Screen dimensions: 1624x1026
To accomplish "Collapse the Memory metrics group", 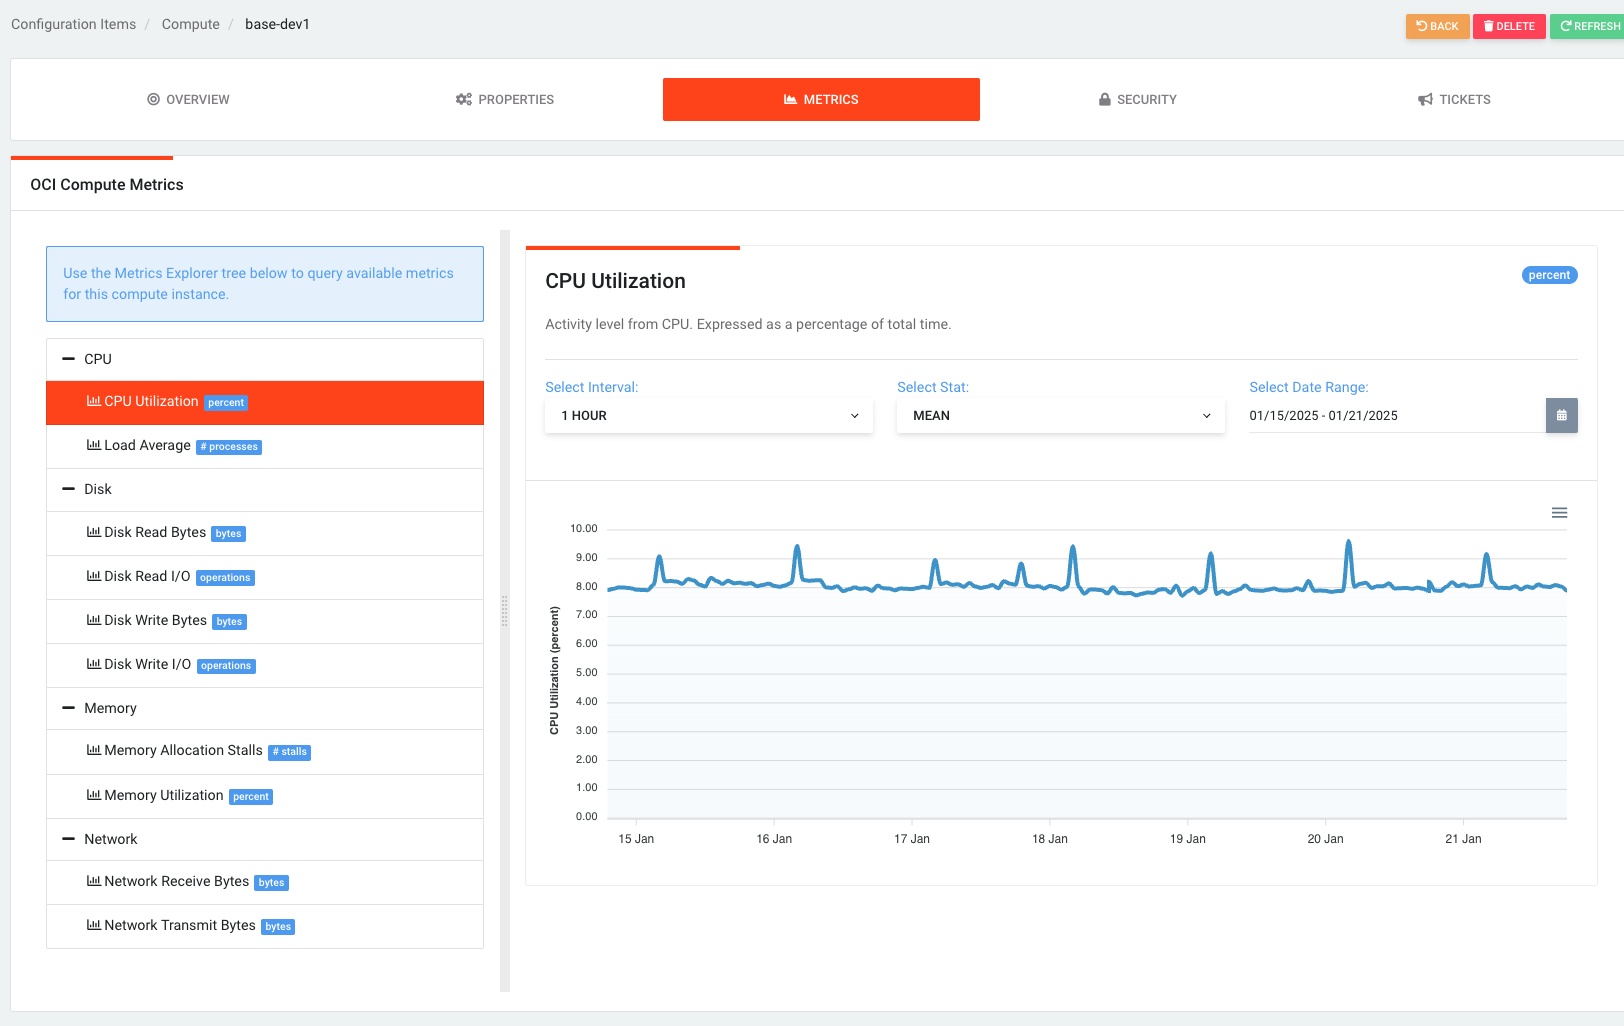I will point(68,708).
